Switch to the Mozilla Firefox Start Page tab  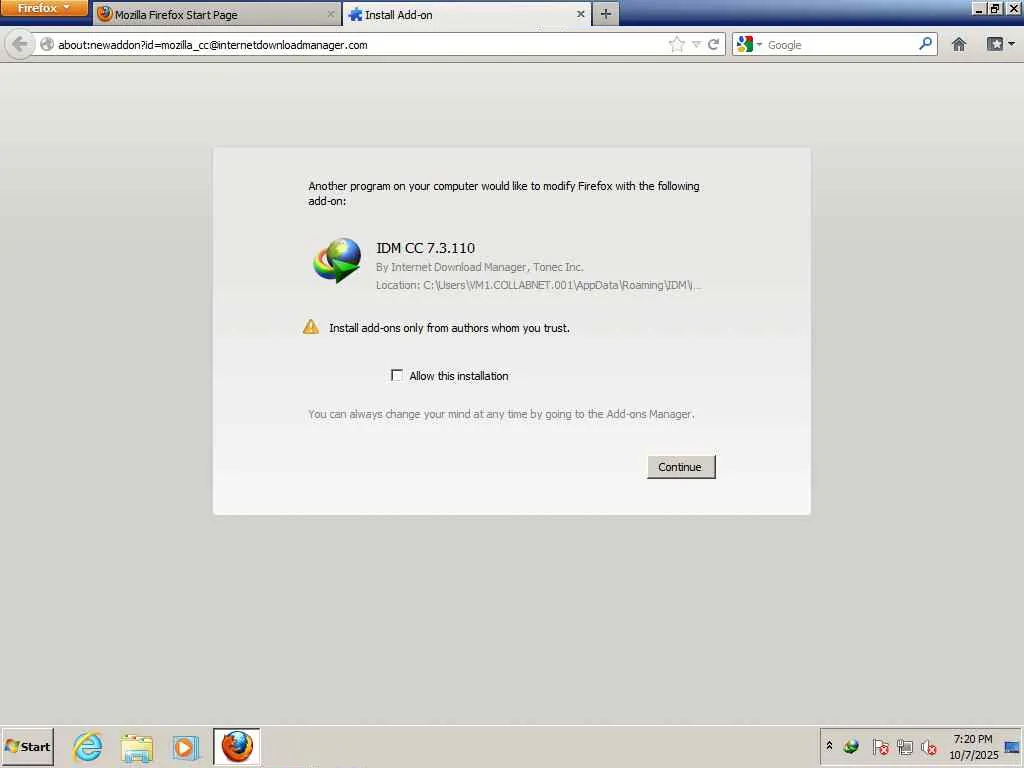(216, 14)
